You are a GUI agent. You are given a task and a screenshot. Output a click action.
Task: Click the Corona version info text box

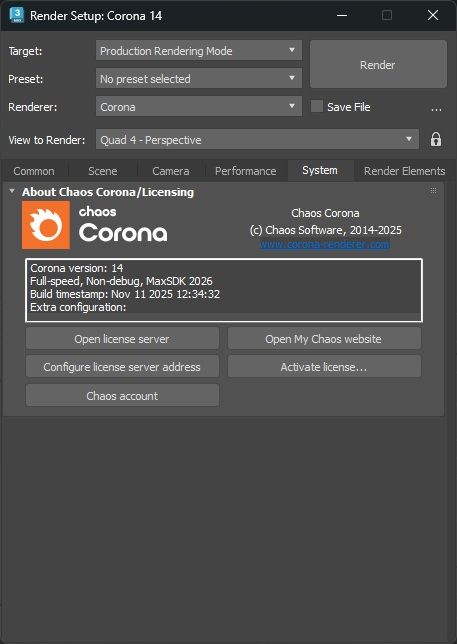(x=224, y=290)
